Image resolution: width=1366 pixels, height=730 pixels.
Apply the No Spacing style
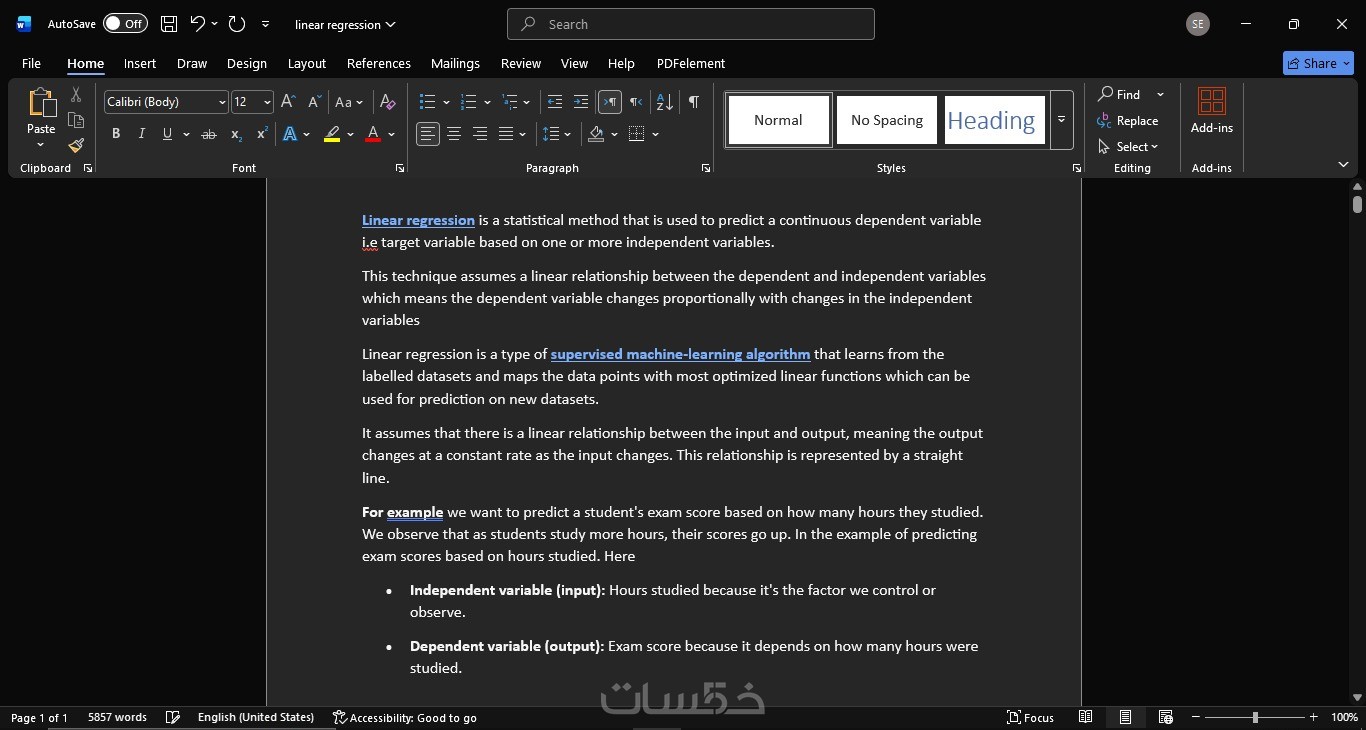887,120
